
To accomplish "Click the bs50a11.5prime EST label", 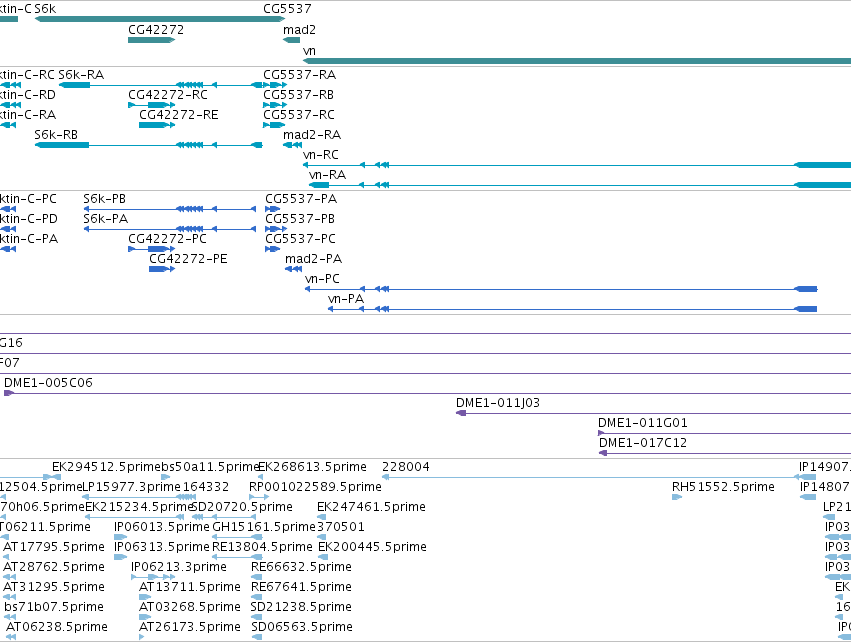I will (x=210, y=467).
